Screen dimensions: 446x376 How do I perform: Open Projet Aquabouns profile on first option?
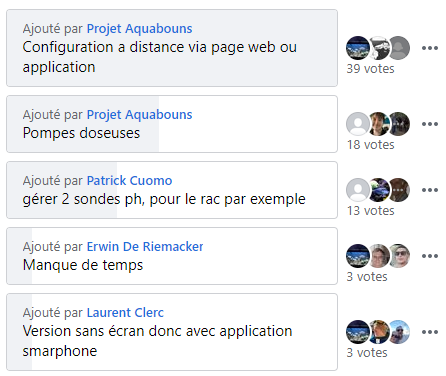[x=139, y=29]
